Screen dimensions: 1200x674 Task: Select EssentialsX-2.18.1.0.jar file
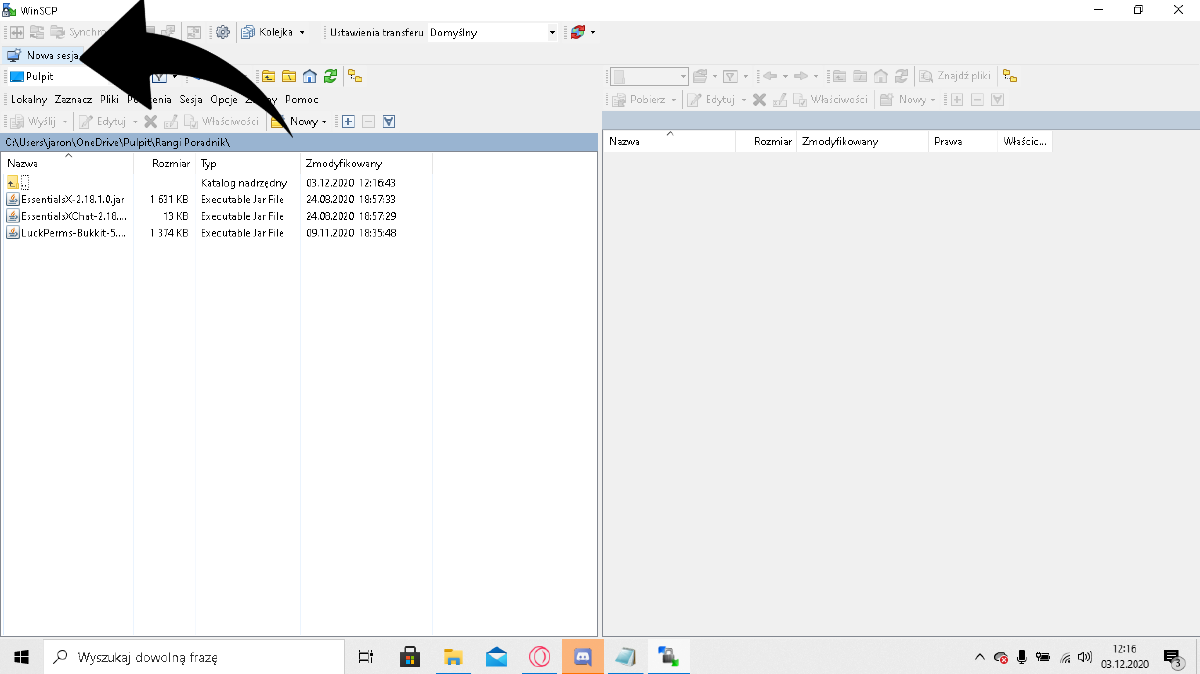click(71, 199)
